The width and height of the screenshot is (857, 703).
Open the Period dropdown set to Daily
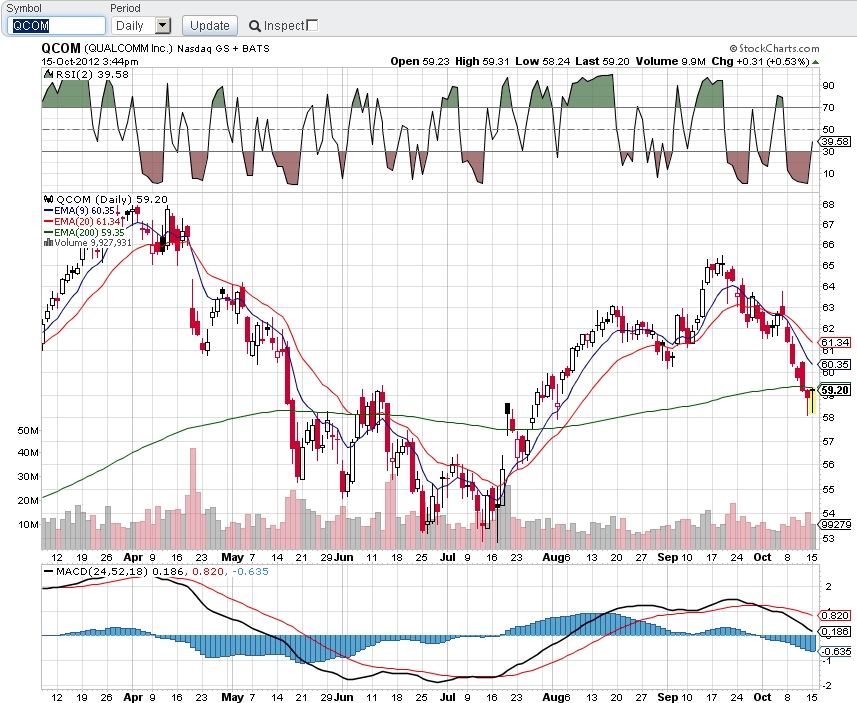click(141, 26)
